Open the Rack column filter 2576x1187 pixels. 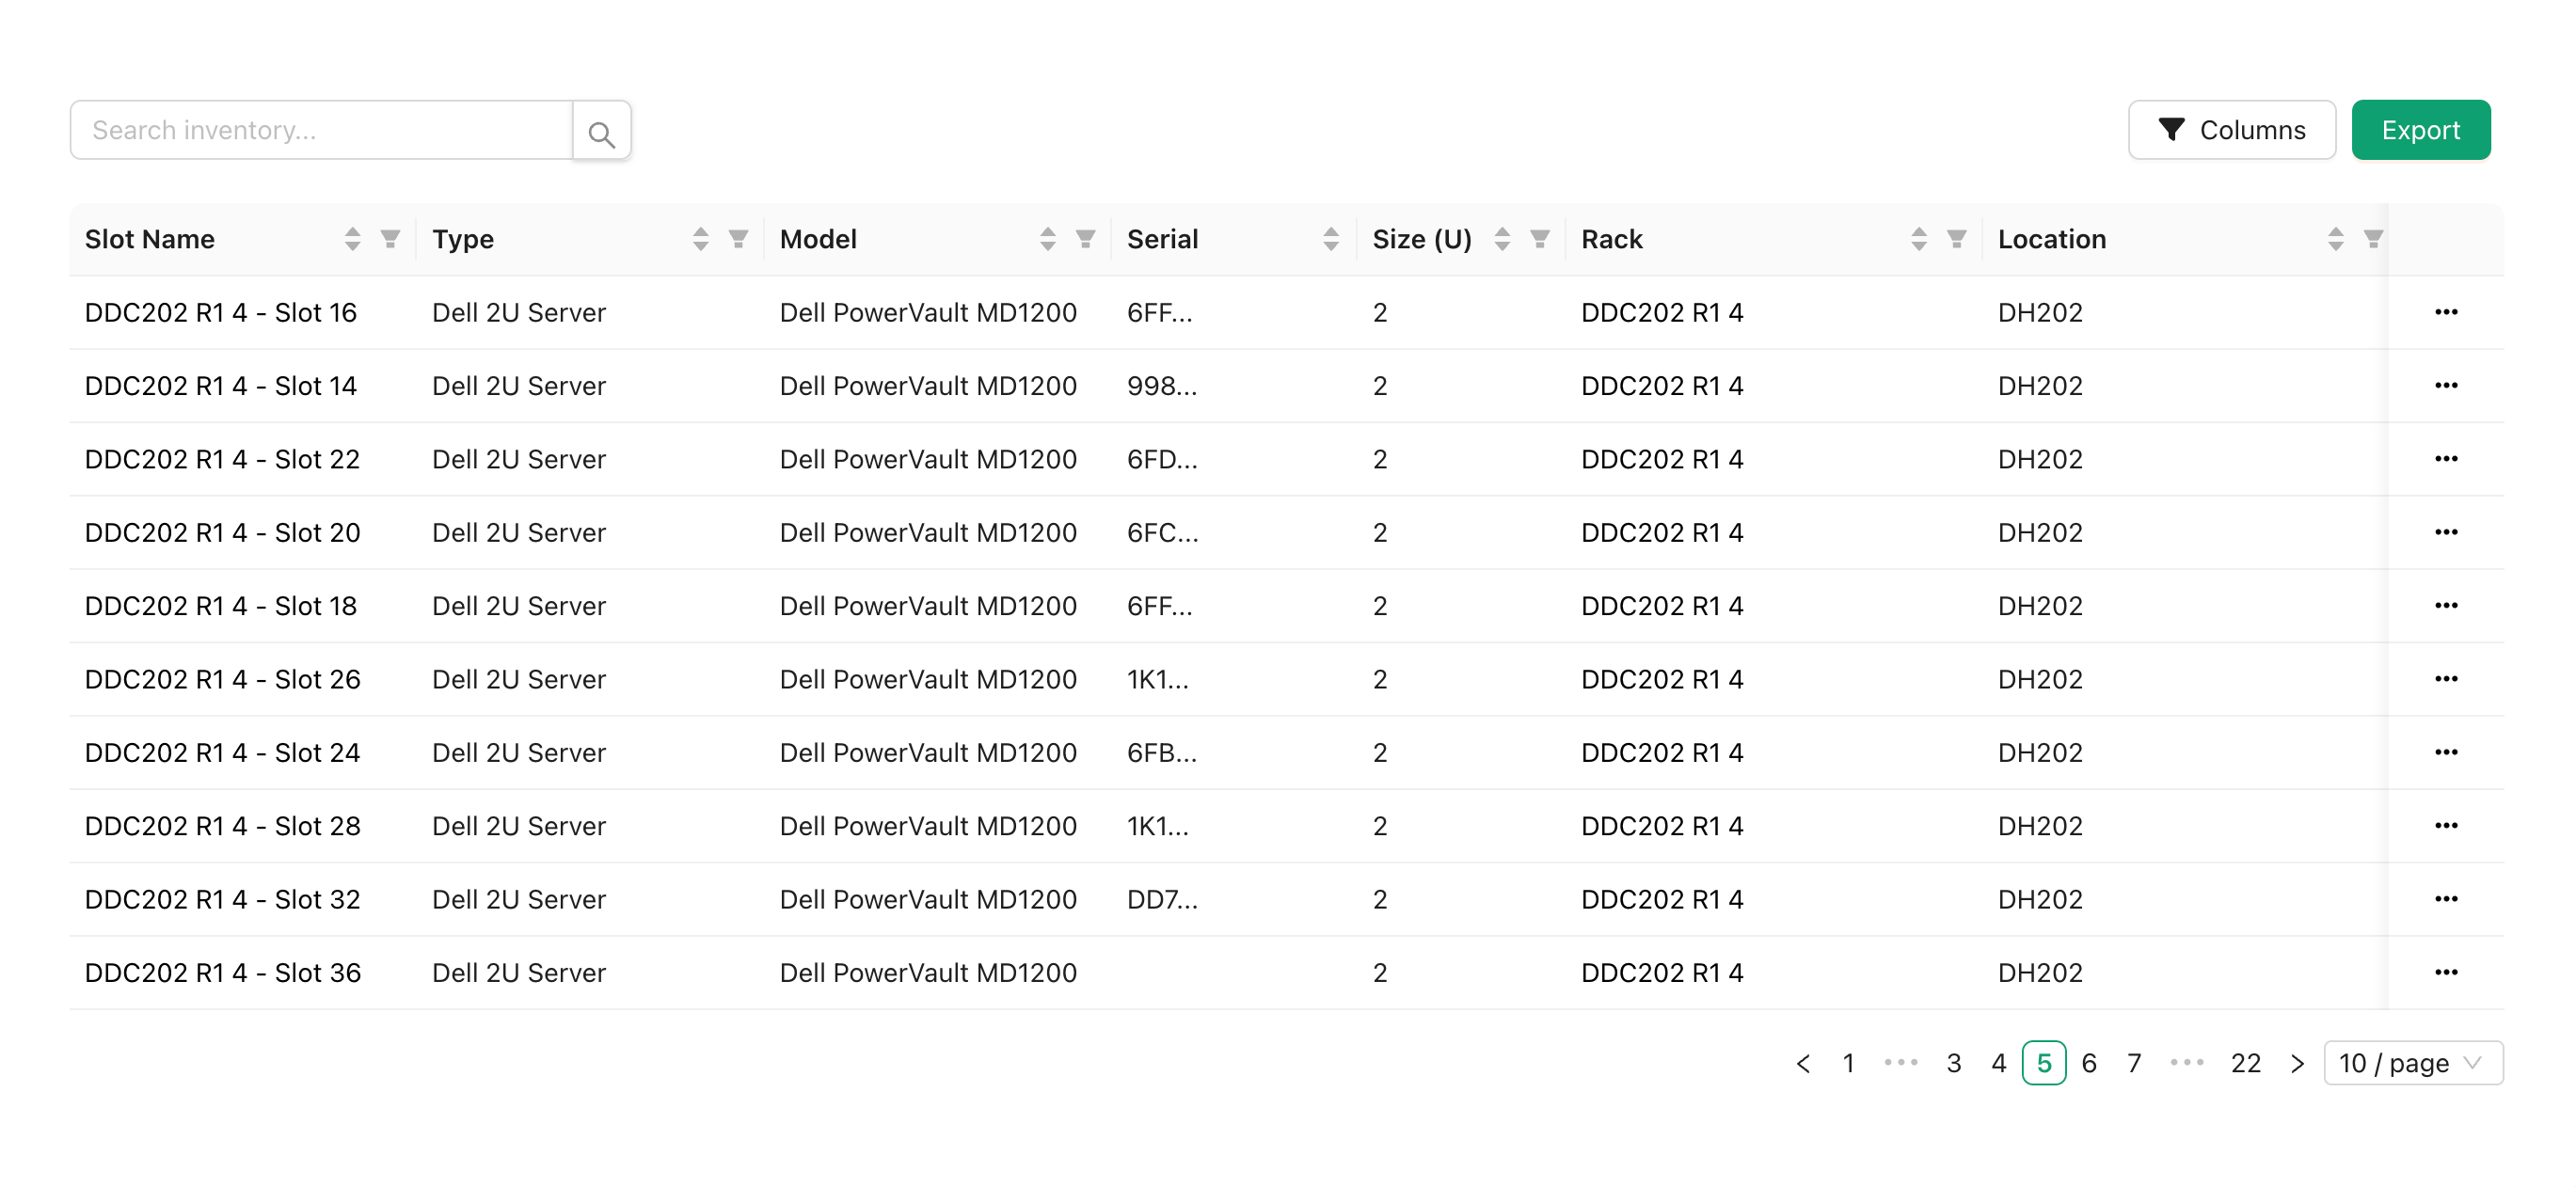coord(1956,239)
